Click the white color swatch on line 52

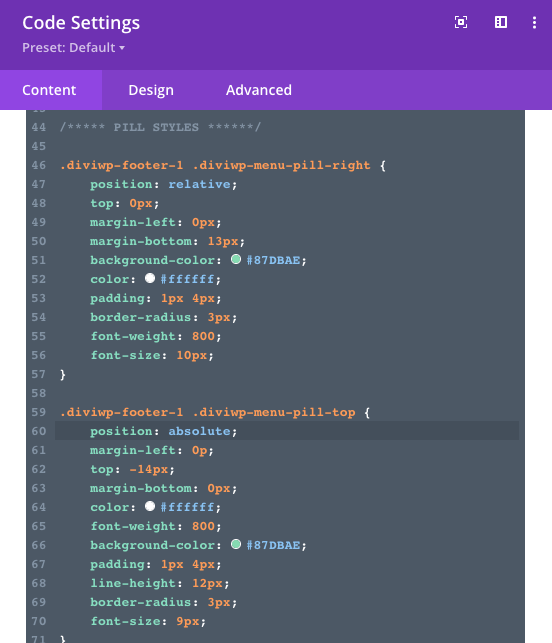pyautogui.click(x=150, y=278)
